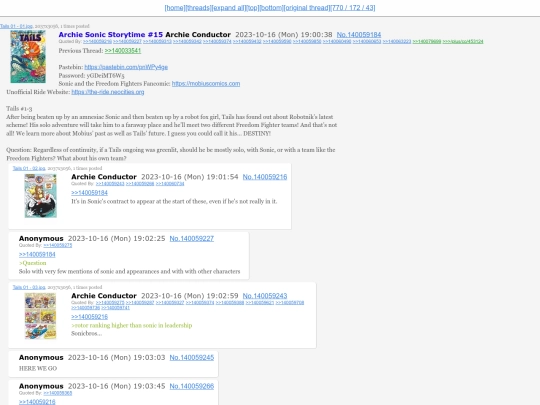This screenshot has height=405, width=540.
Task: Open the pastebin.com URL
Action: tap(126, 67)
